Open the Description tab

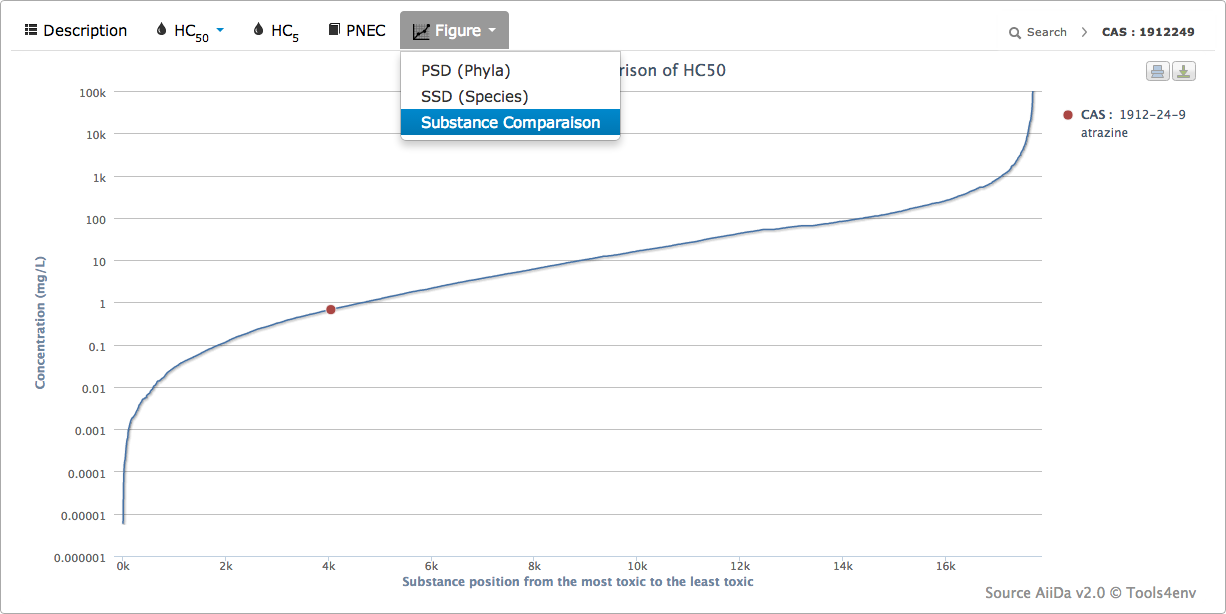85,31
